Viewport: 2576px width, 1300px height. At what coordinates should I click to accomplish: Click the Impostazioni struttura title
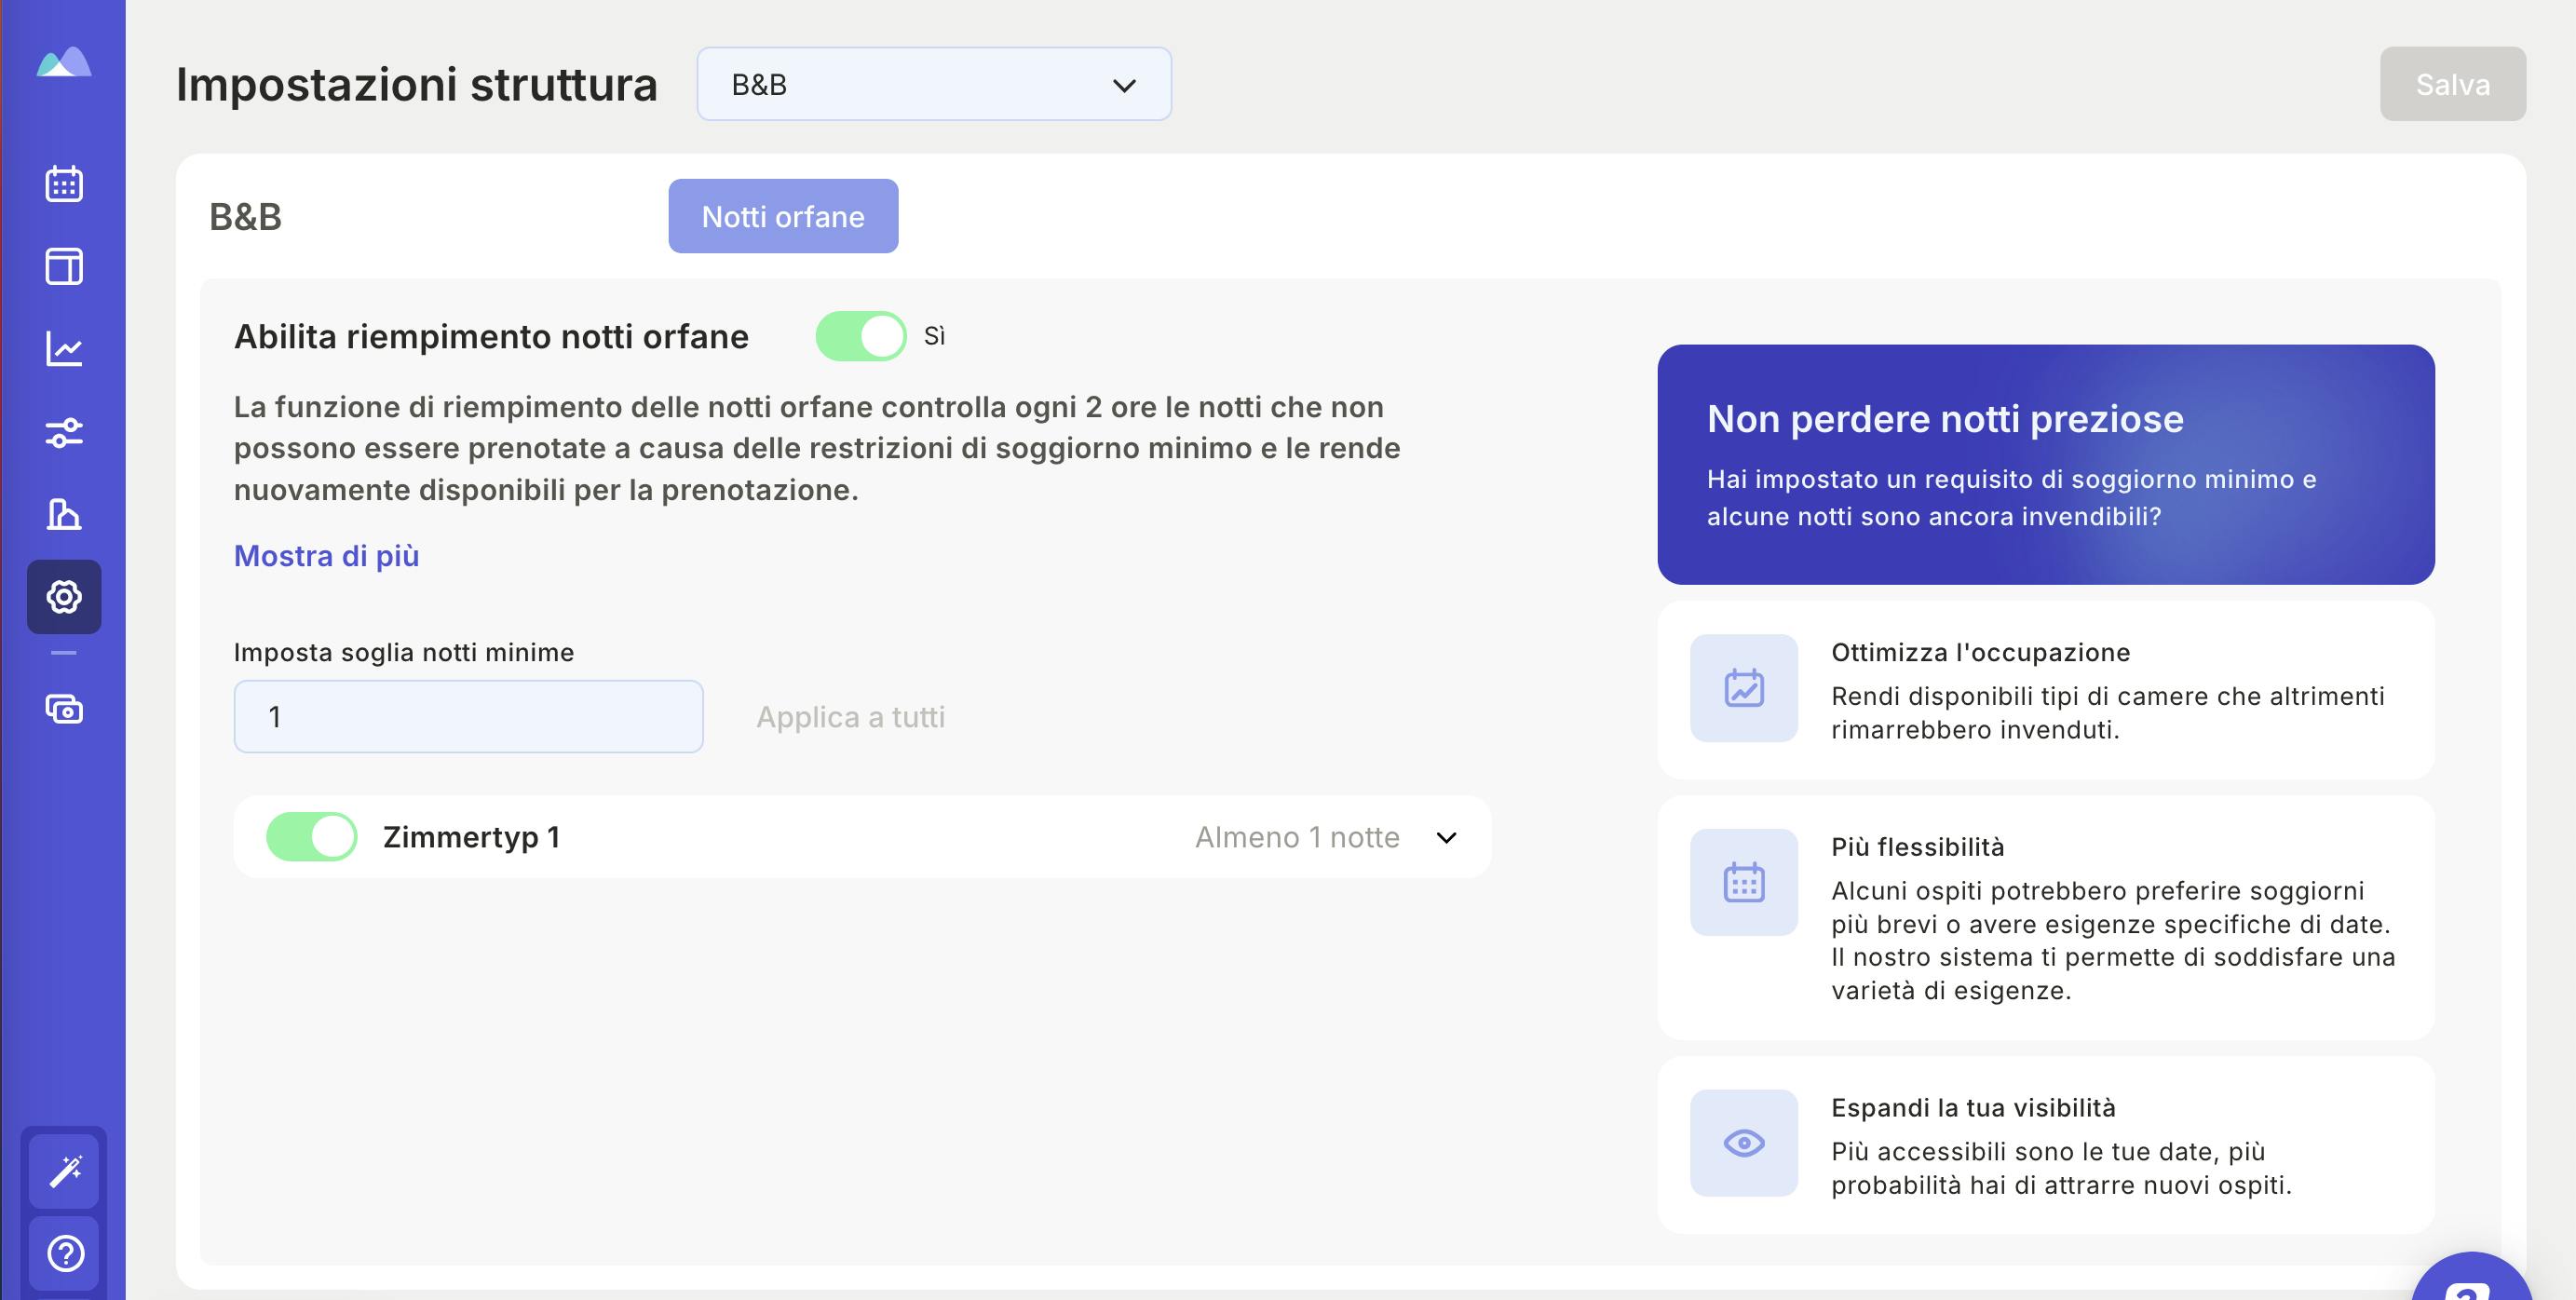tap(417, 84)
